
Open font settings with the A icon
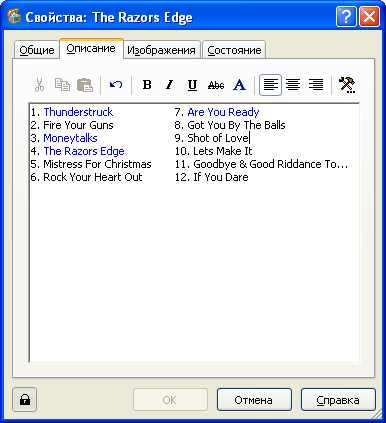click(x=239, y=85)
